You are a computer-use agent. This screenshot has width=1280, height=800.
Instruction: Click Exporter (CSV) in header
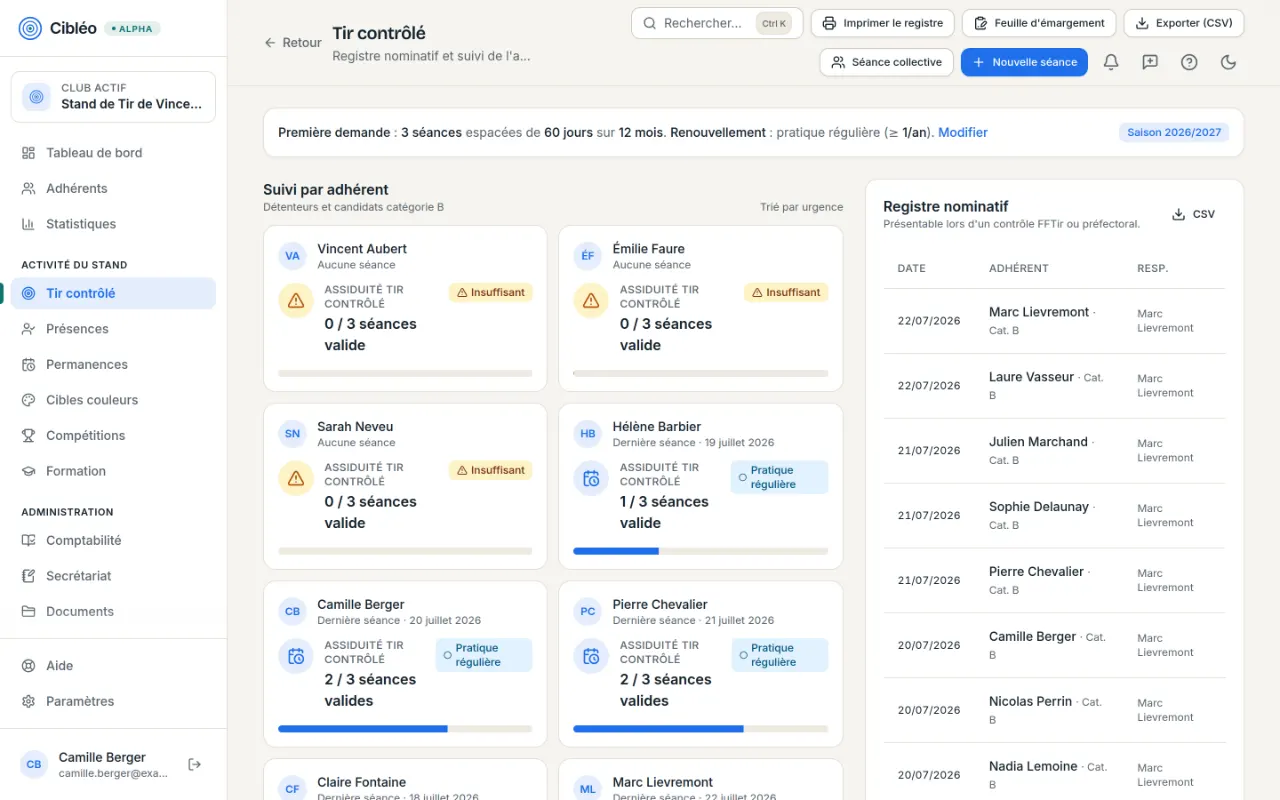[1184, 23]
